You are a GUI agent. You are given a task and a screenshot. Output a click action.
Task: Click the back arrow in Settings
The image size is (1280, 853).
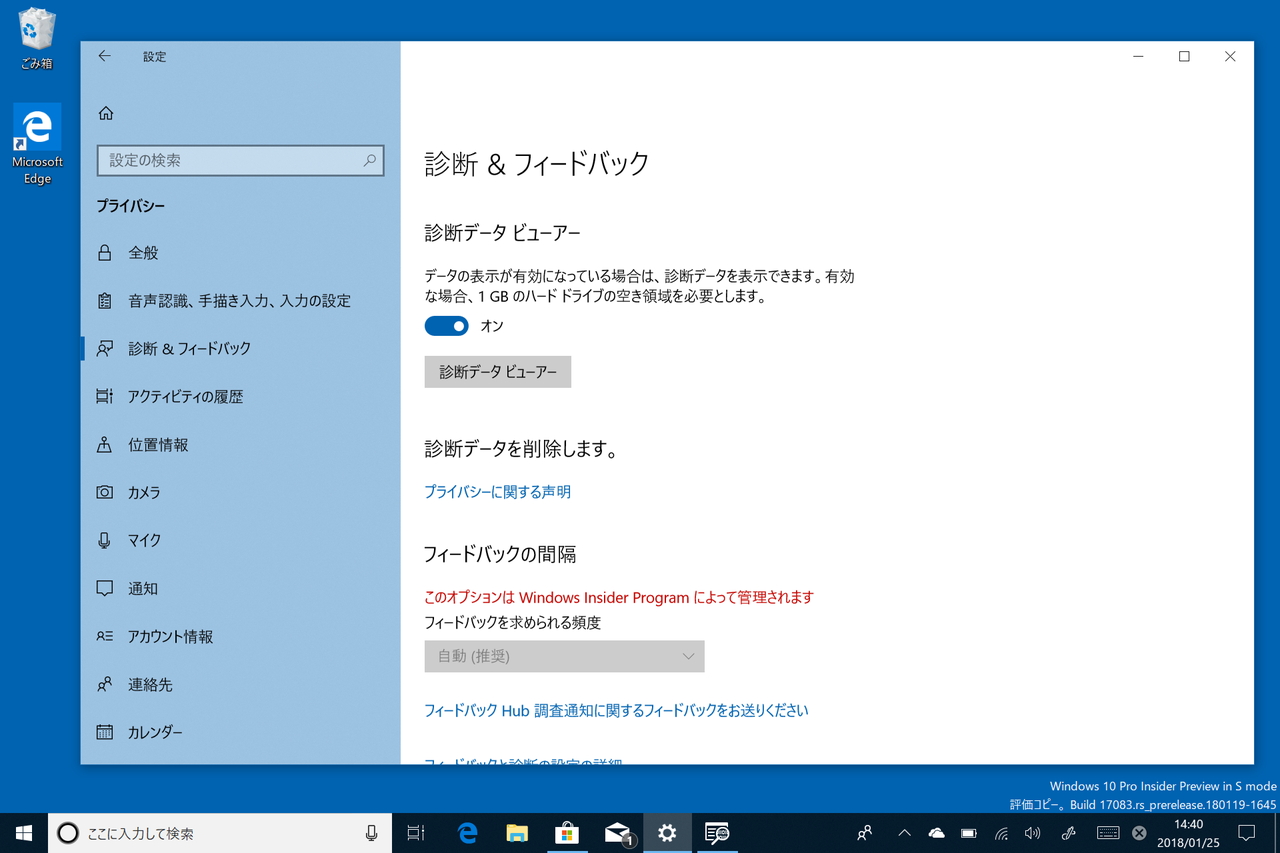tap(104, 56)
